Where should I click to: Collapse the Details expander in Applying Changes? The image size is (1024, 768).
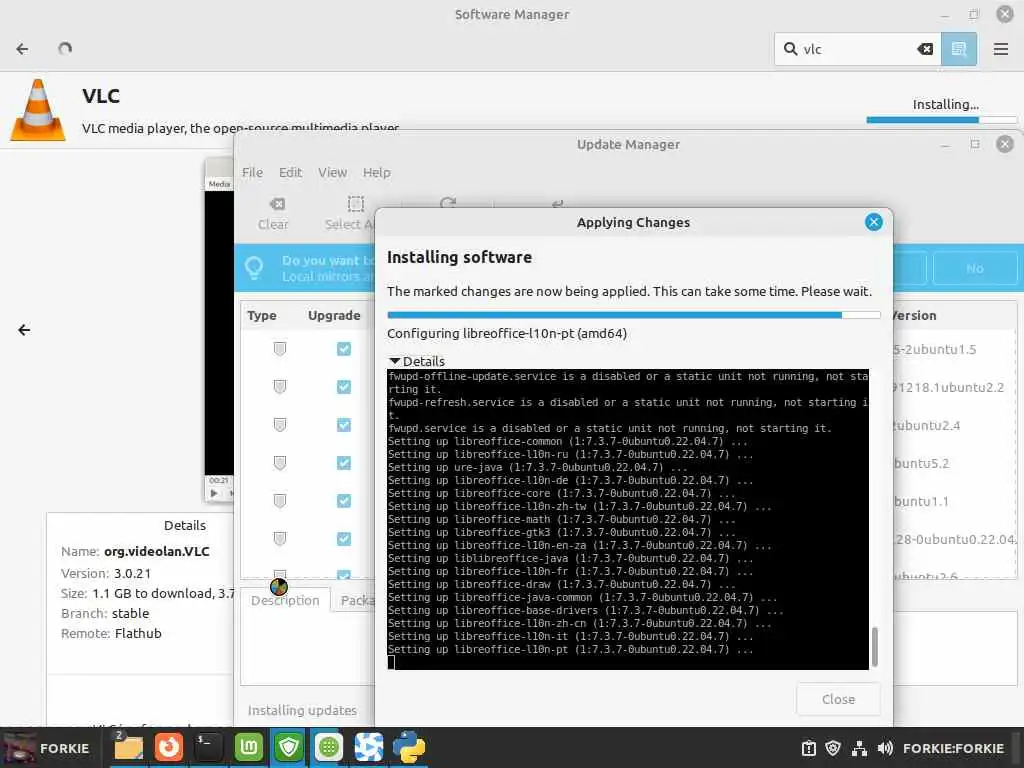(417, 361)
